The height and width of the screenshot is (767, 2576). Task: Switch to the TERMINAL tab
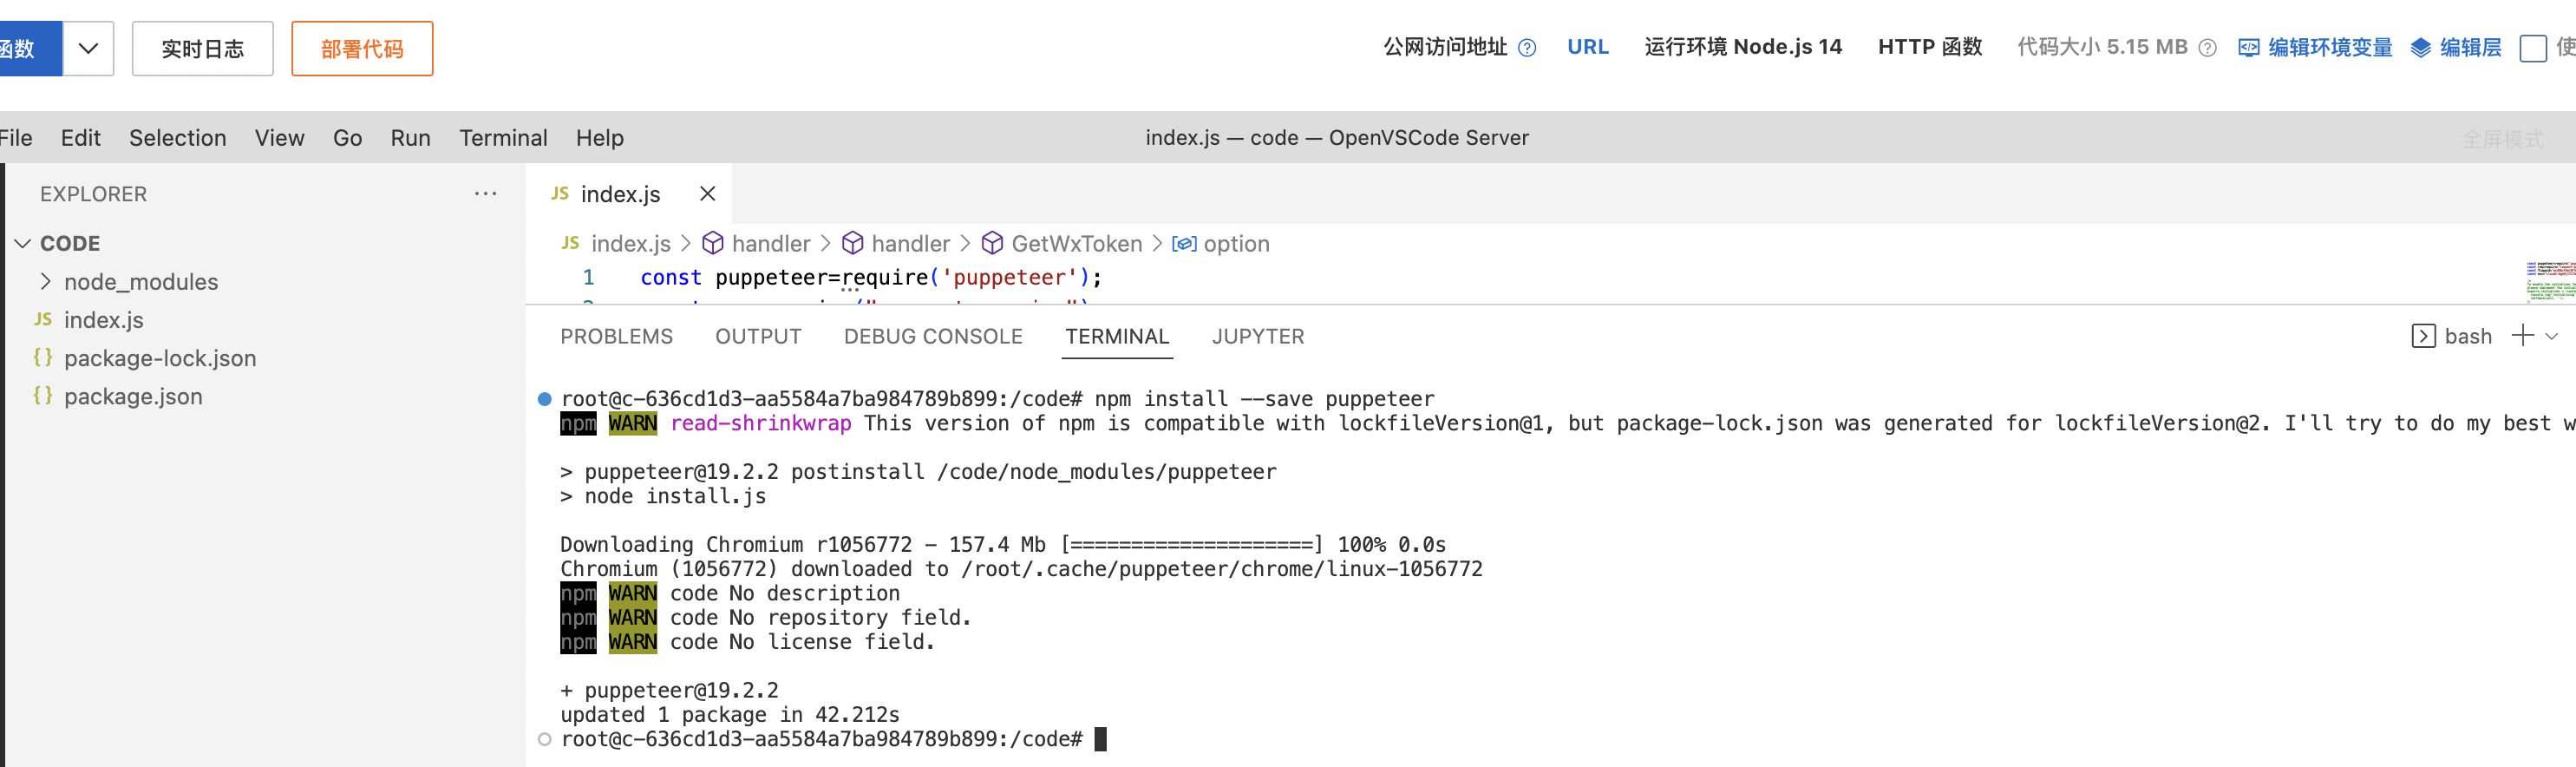click(1117, 337)
